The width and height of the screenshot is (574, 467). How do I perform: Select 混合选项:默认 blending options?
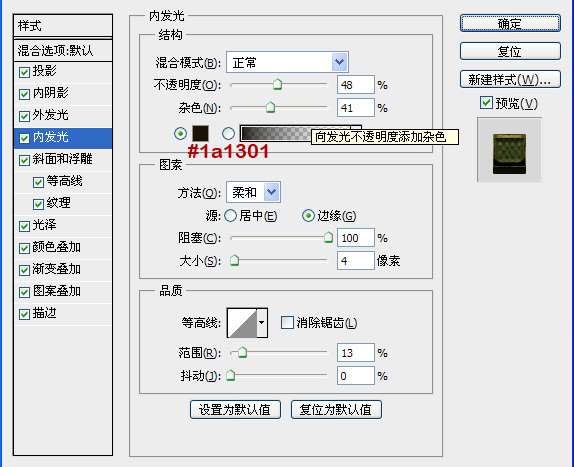pyautogui.click(x=63, y=50)
